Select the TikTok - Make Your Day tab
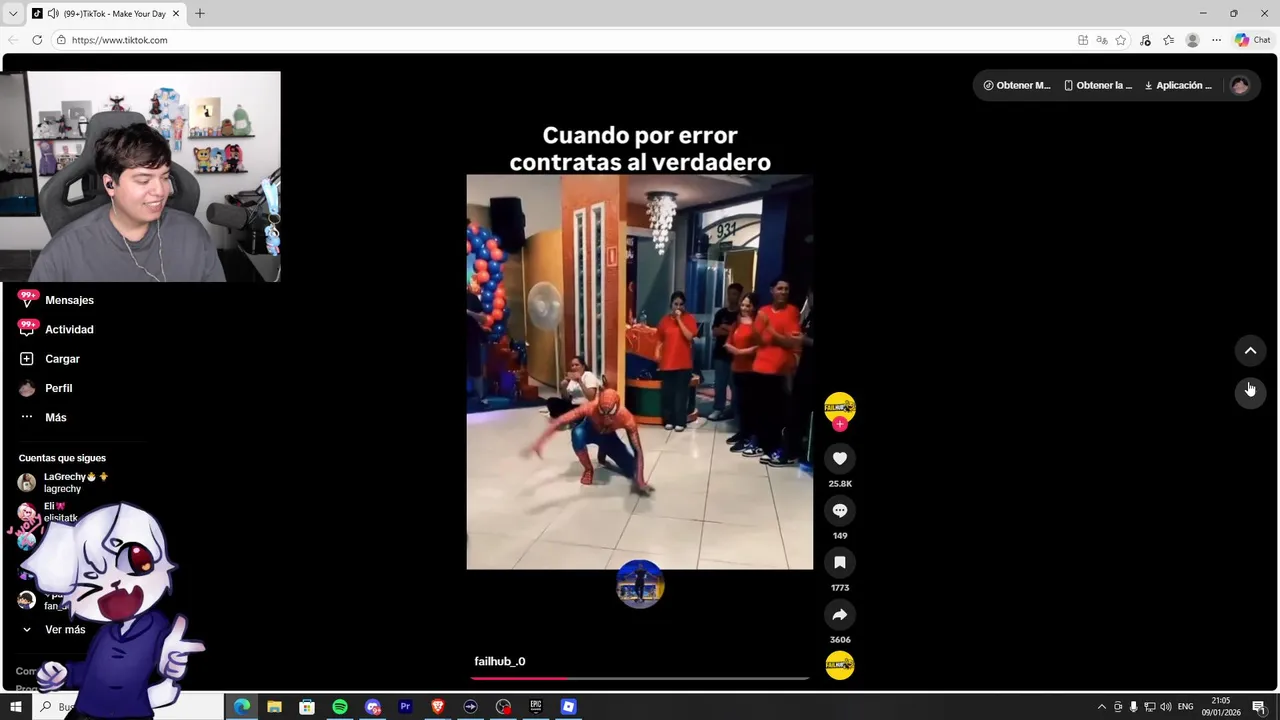 pos(106,14)
